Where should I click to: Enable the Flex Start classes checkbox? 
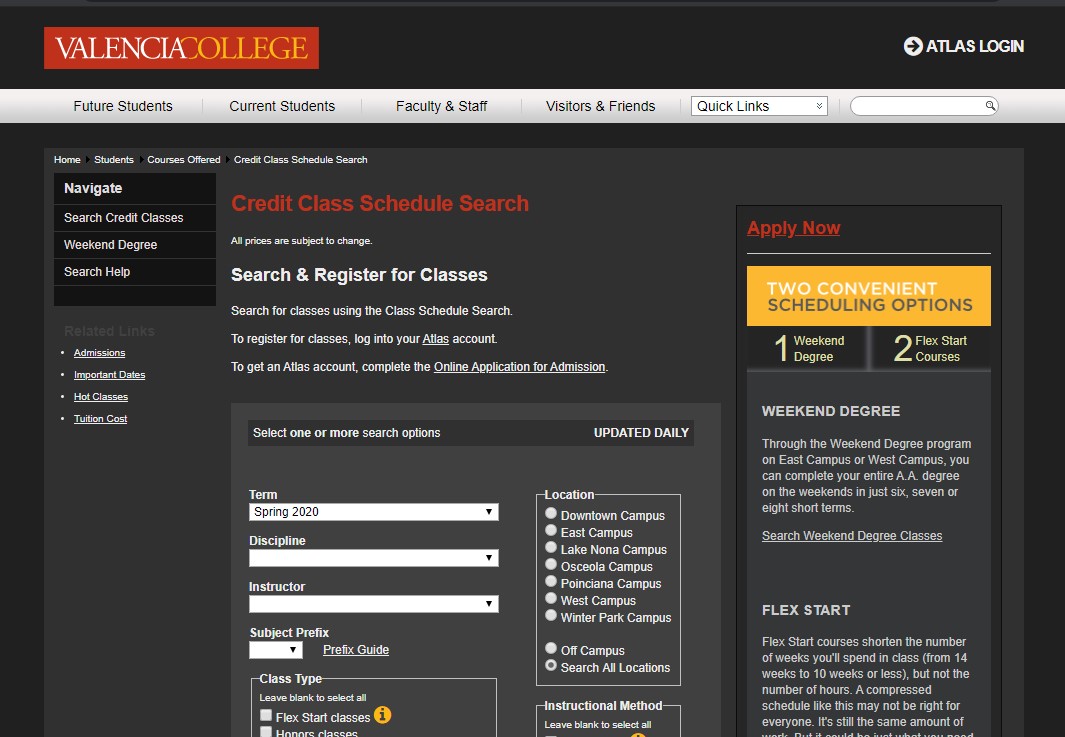pyautogui.click(x=266, y=715)
